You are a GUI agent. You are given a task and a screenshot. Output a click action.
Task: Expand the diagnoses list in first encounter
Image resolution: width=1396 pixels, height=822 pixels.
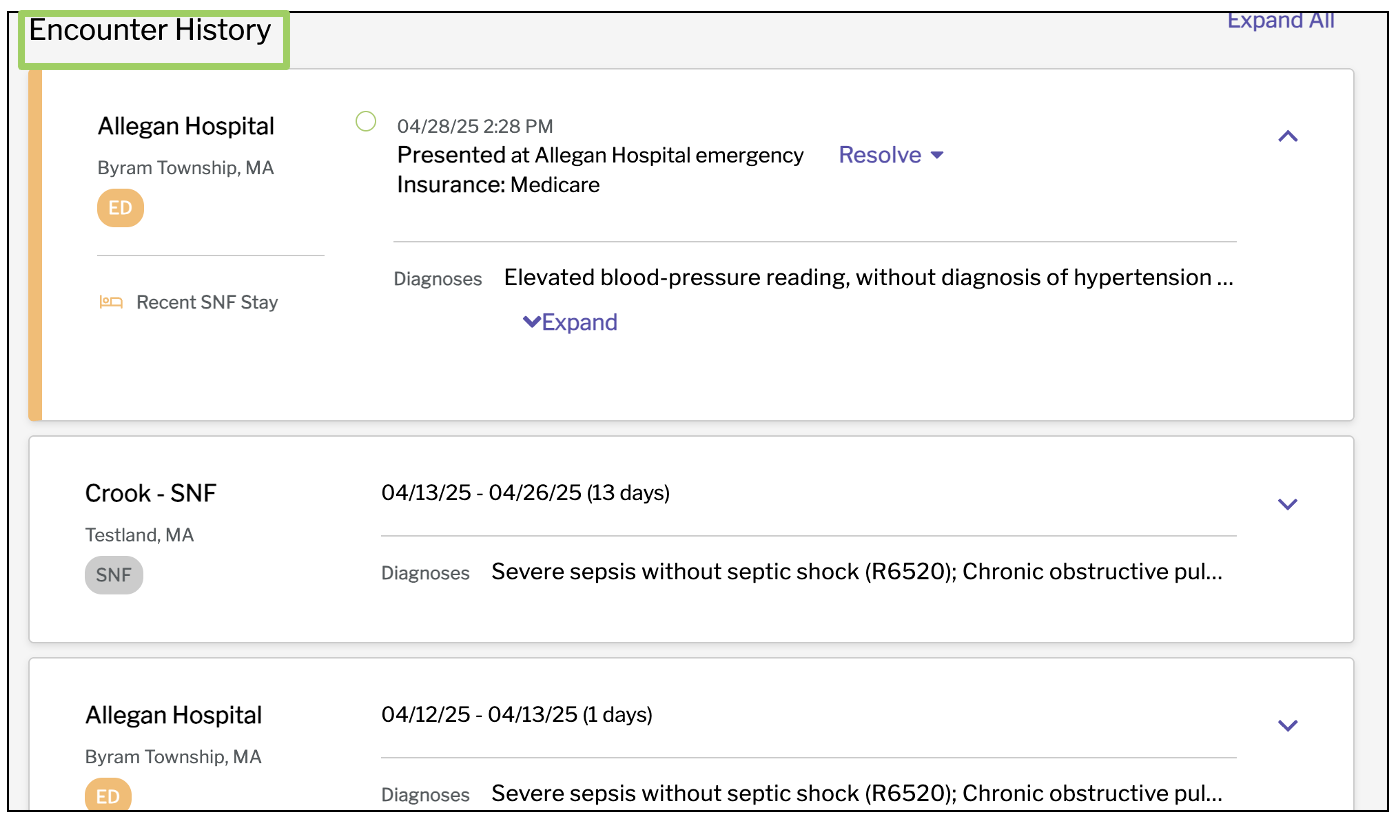(570, 322)
